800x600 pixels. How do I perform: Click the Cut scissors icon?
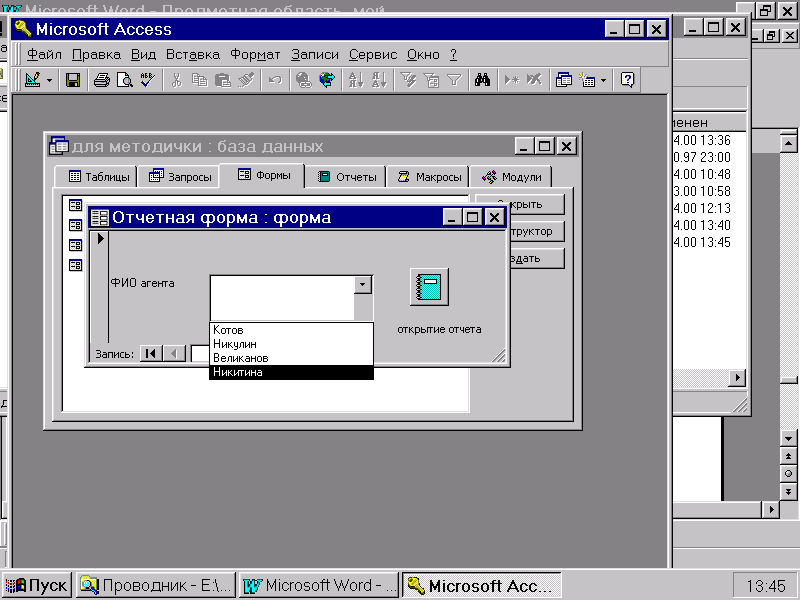point(177,80)
